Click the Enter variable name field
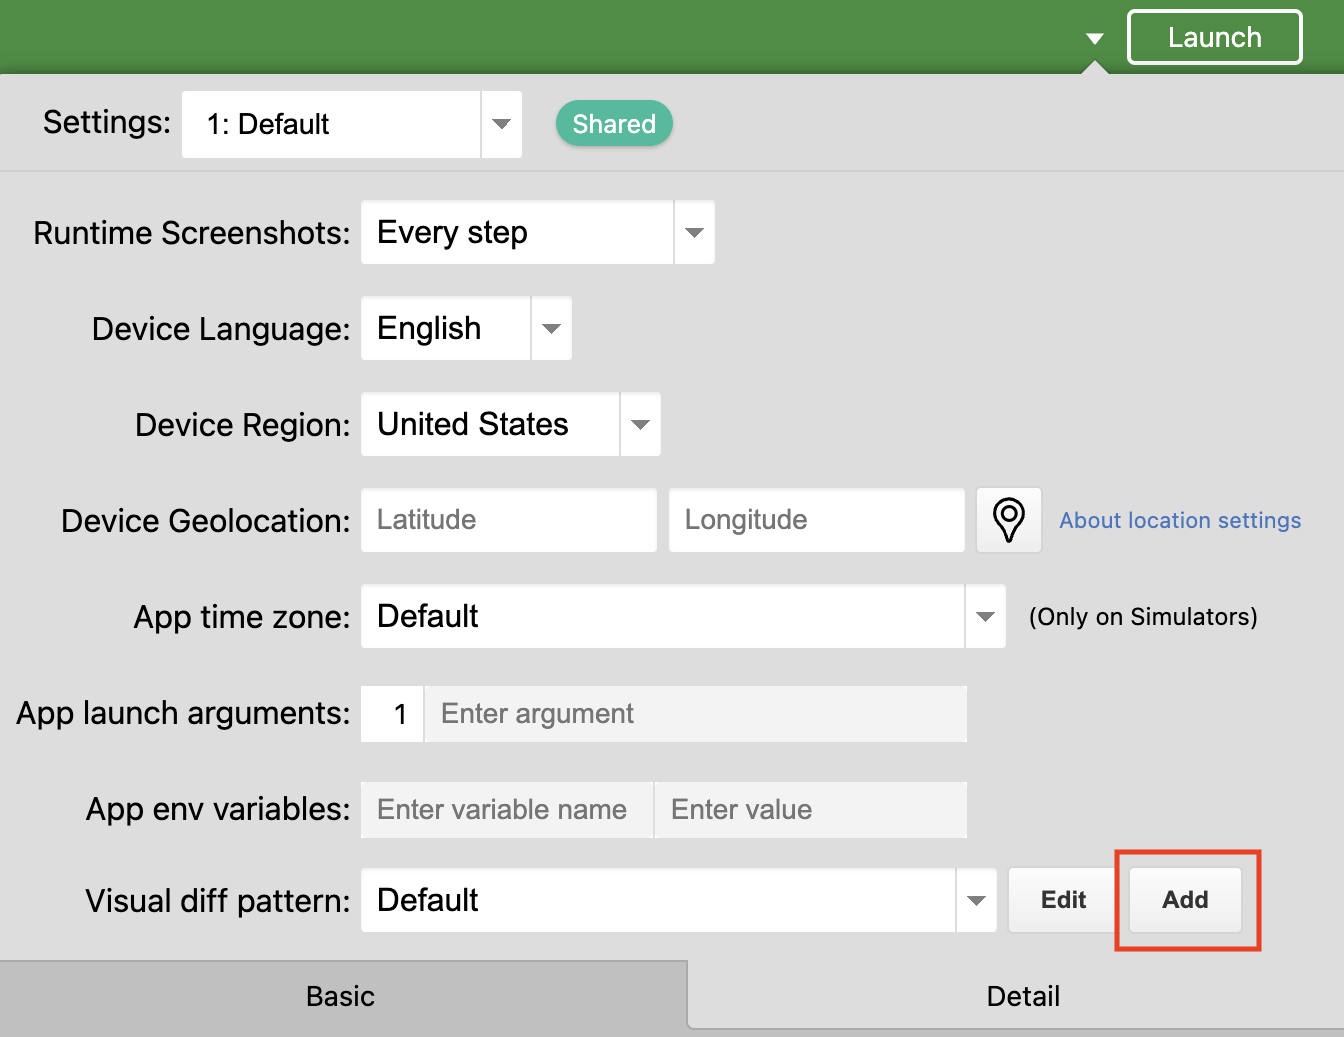 tap(506, 809)
